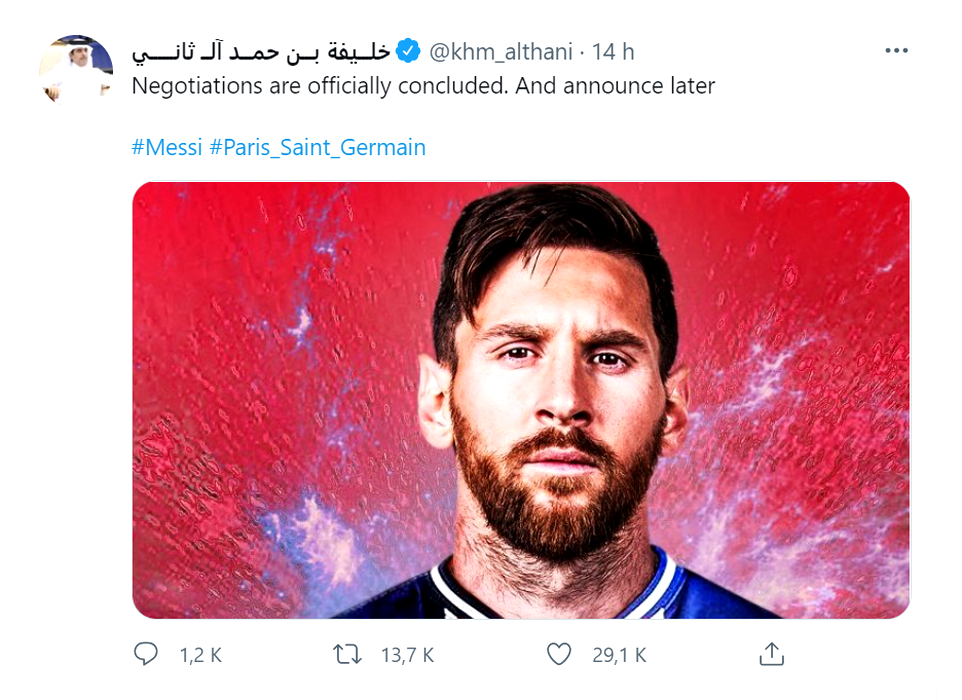Open the @khm_althani handle link
Image resolution: width=962 pixels, height=700 pixels.
tap(502, 52)
